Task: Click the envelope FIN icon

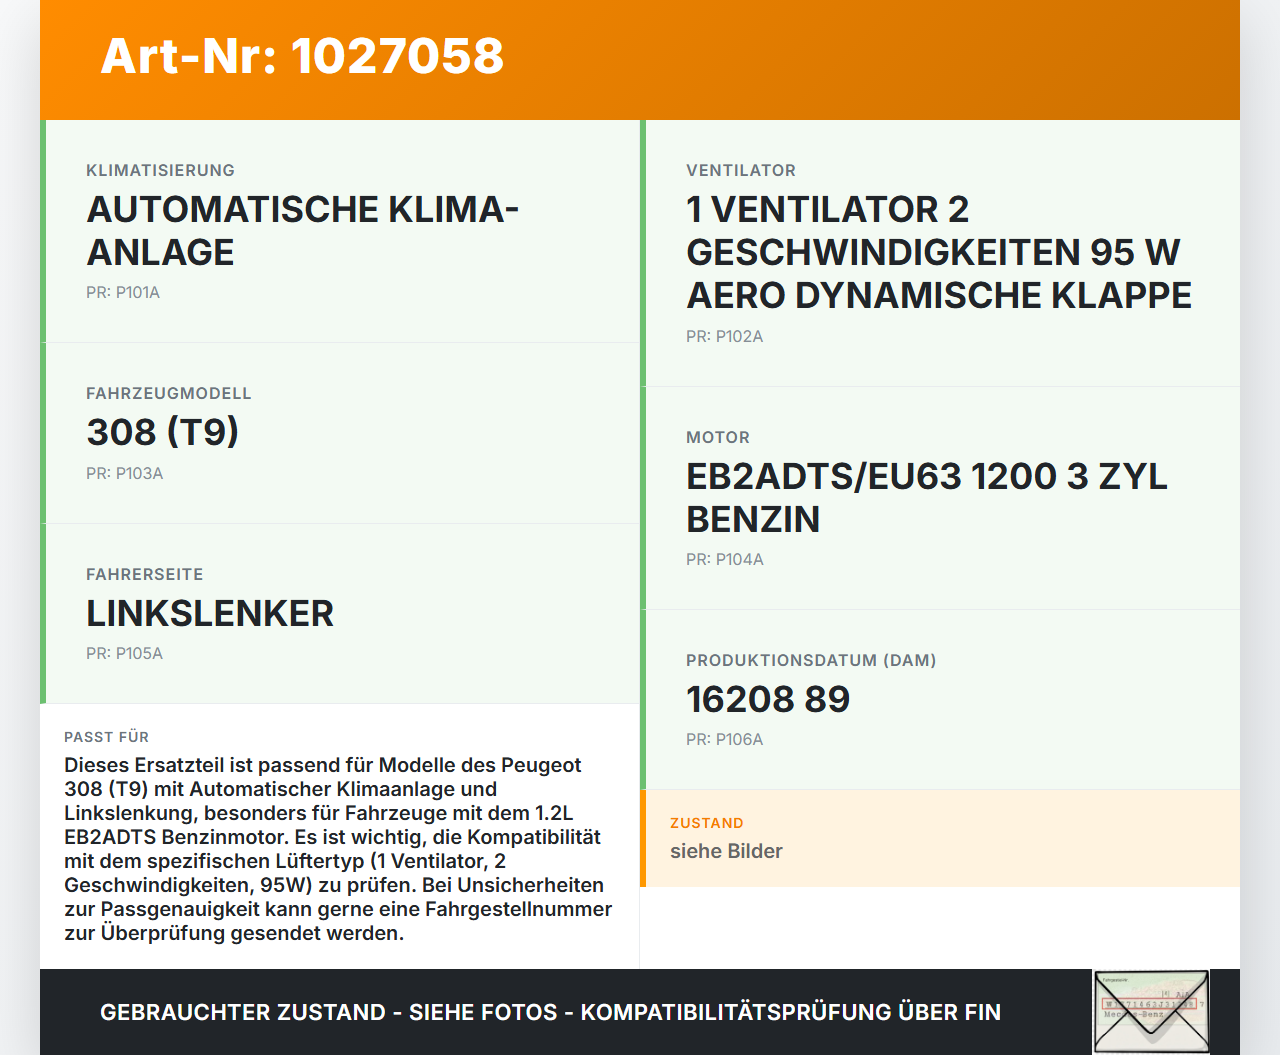Action: (x=1151, y=1011)
